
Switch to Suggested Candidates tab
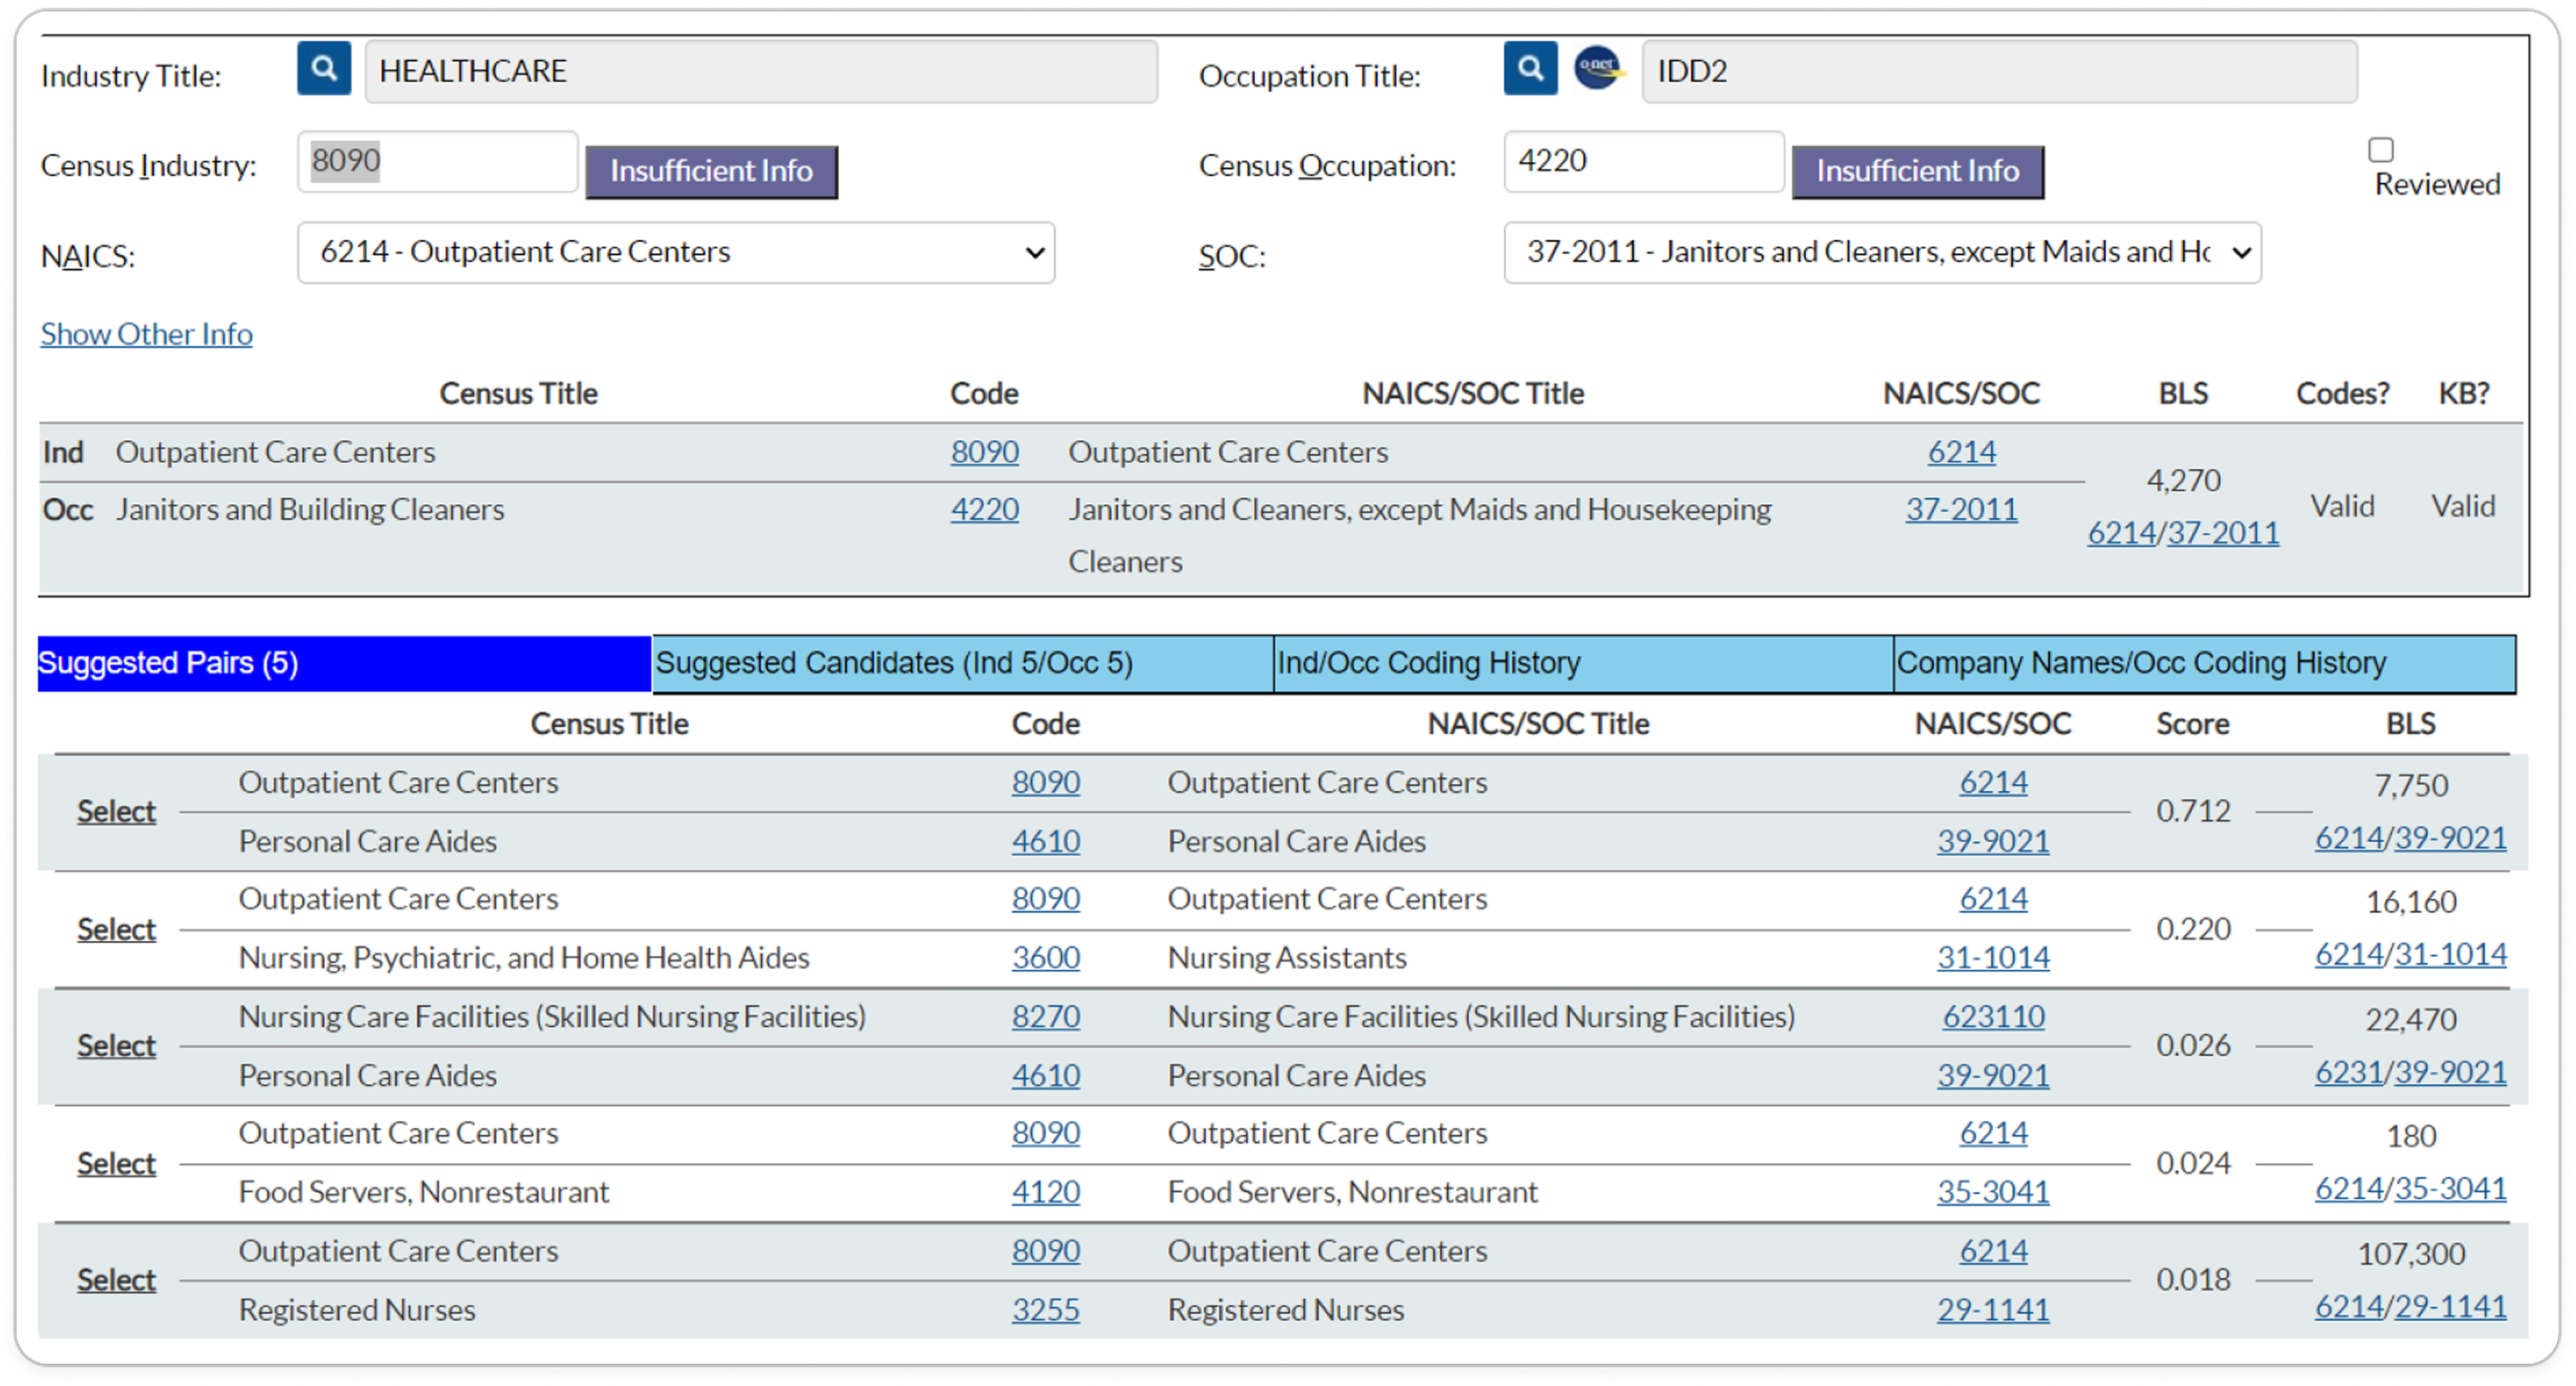[x=962, y=663]
